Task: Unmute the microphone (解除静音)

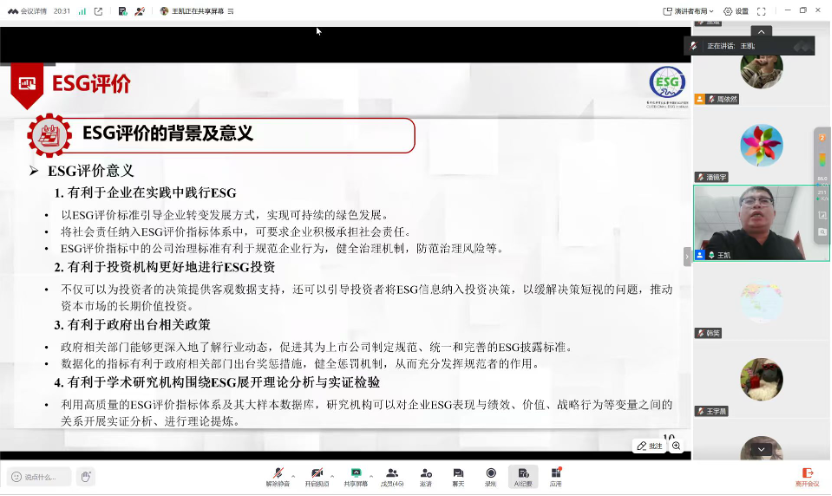Action: click(x=278, y=477)
